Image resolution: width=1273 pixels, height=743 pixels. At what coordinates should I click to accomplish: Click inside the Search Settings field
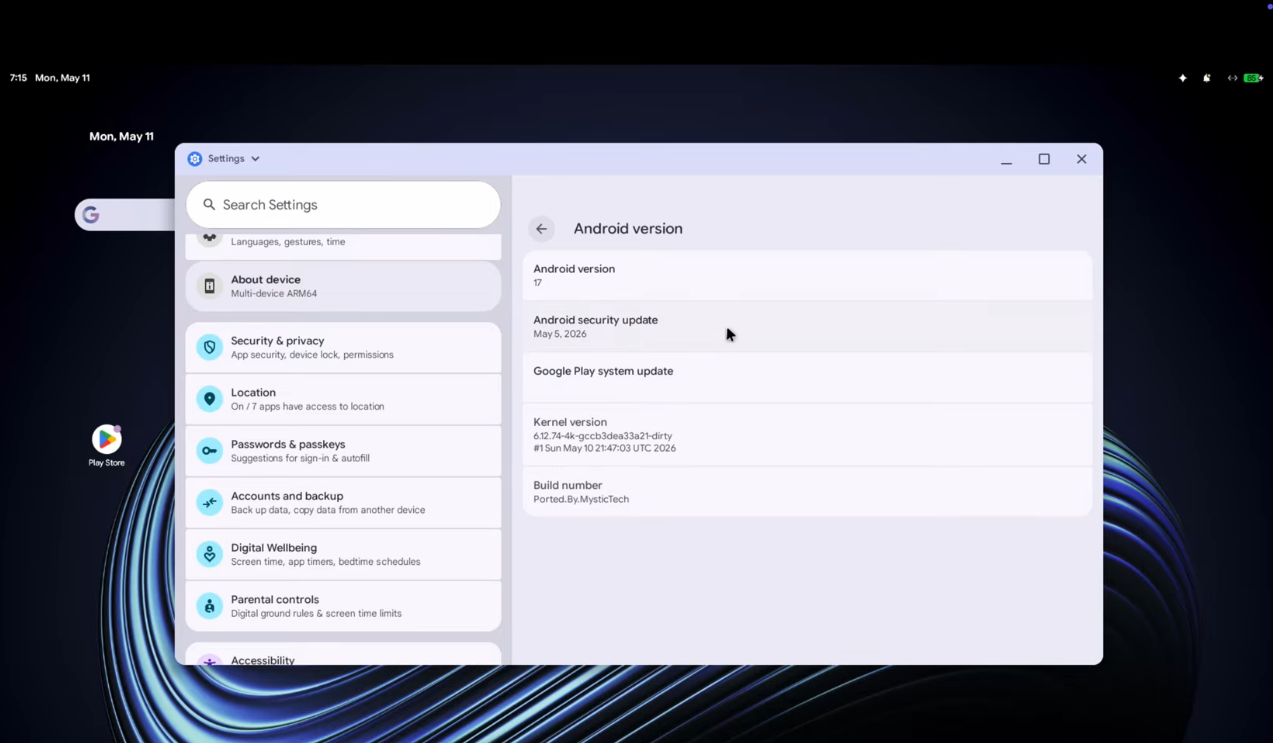coord(343,205)
